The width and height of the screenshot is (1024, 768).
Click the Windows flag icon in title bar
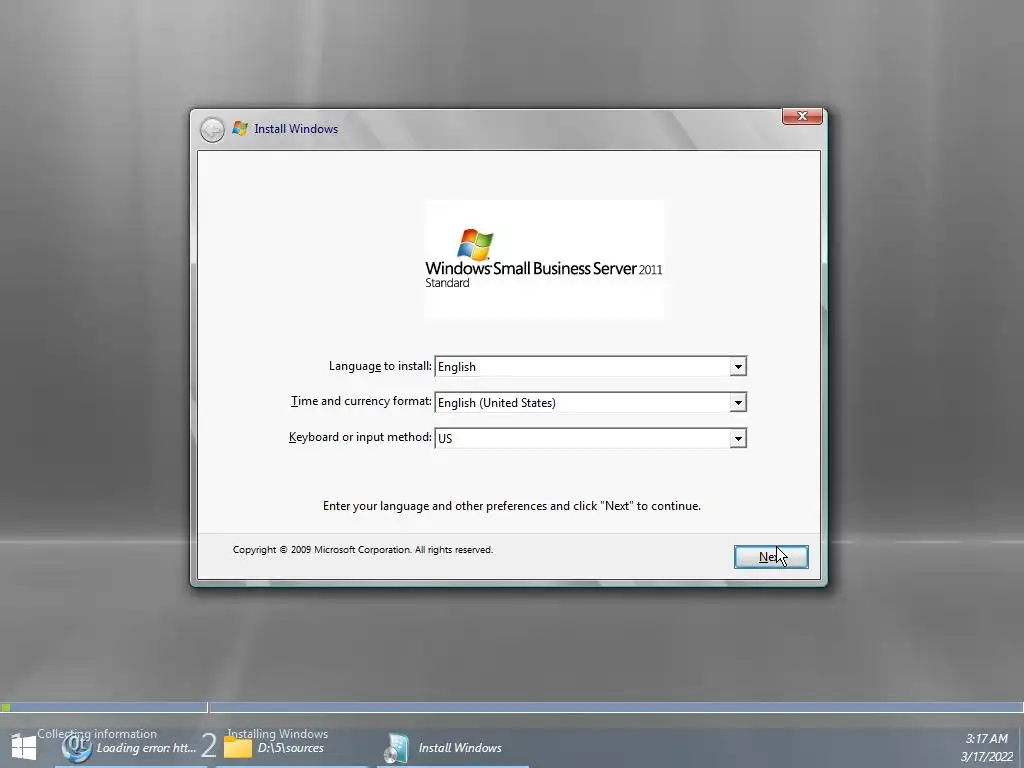[x=240, y=129]
